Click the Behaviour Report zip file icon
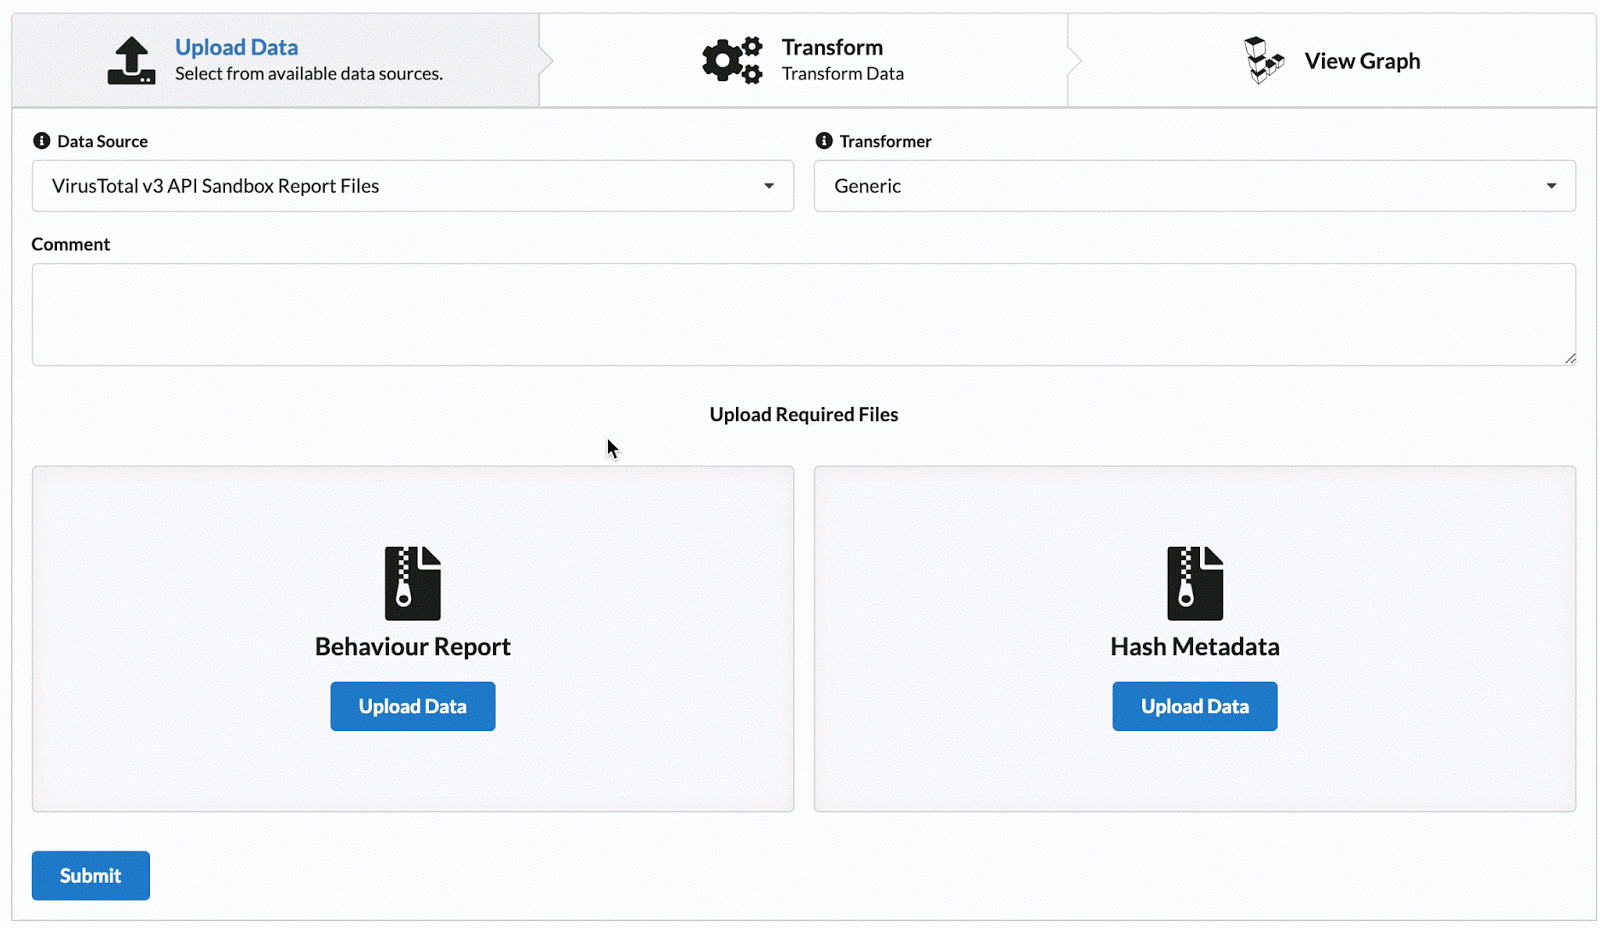 412,583
